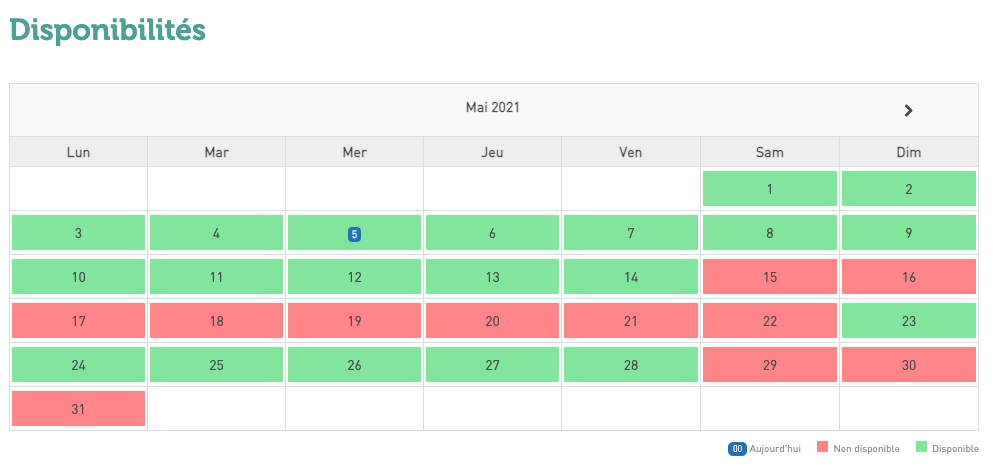The width and height of the screenshot is (998, 466).
Task: Click unavailable Sunday May 16
Action: [x=908, y=277]
